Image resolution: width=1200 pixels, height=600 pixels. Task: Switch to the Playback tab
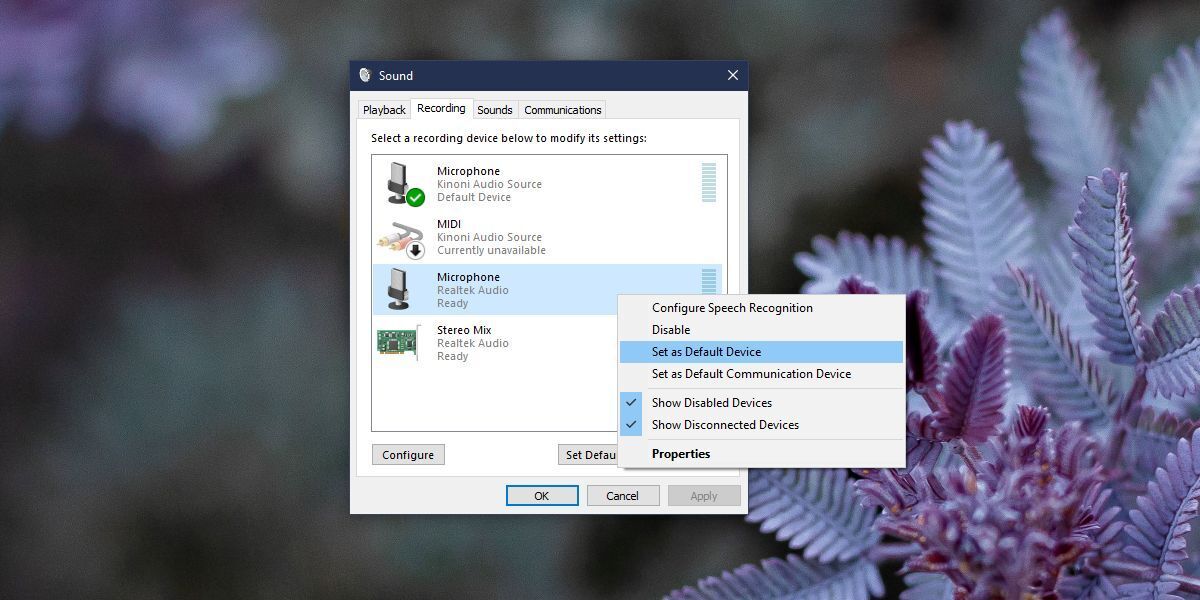click(383, 109)
